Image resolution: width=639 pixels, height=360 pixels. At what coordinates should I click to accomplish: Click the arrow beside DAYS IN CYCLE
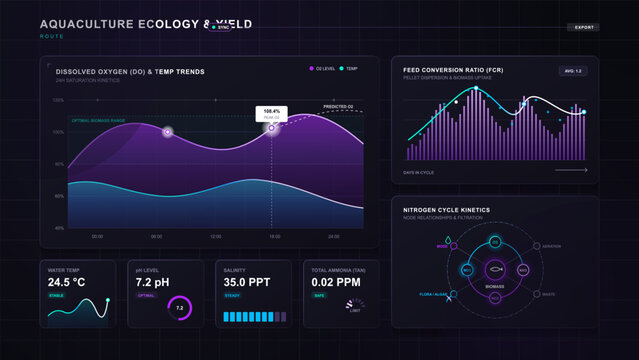pos(571,170)
